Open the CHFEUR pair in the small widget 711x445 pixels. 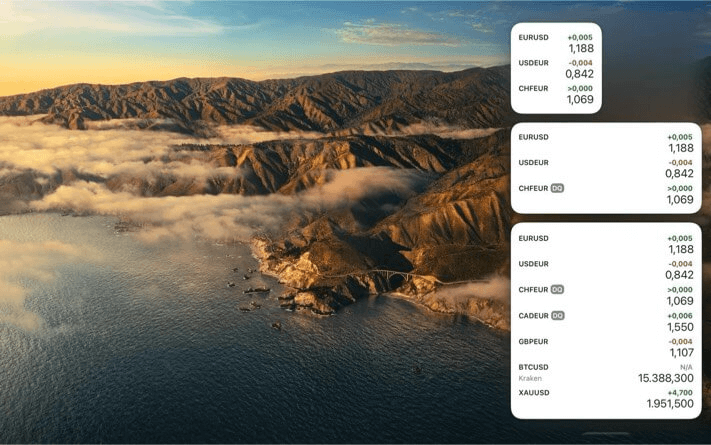533,88
